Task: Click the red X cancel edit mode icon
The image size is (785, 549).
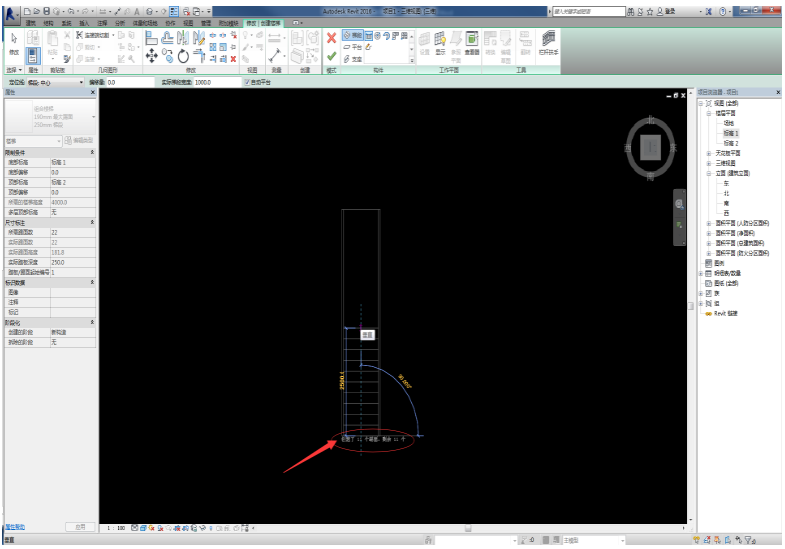Action: click(331, 37)
